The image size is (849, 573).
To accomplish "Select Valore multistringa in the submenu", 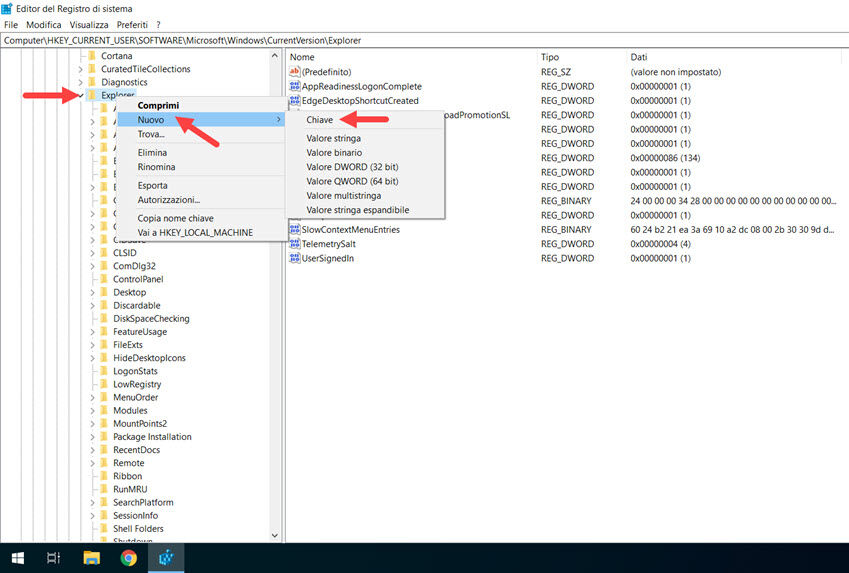I will click(x=365, y=196).
